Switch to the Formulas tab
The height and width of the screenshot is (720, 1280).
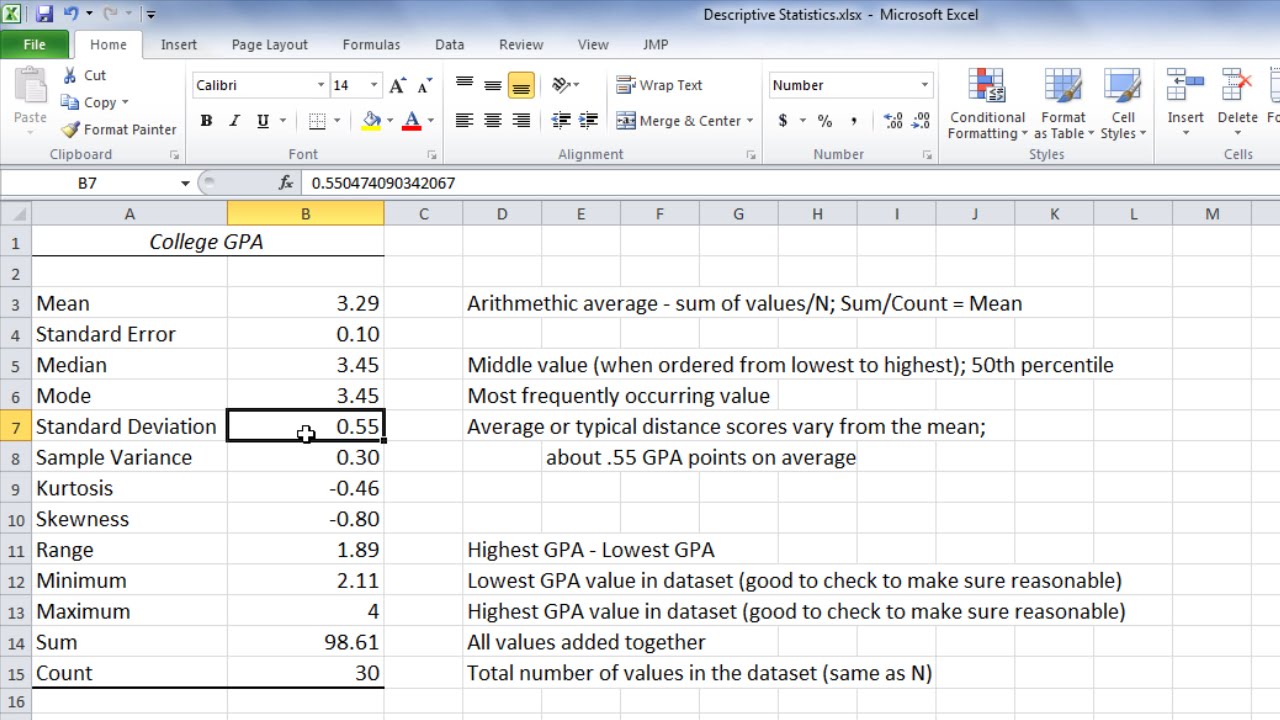pos(371,44)
